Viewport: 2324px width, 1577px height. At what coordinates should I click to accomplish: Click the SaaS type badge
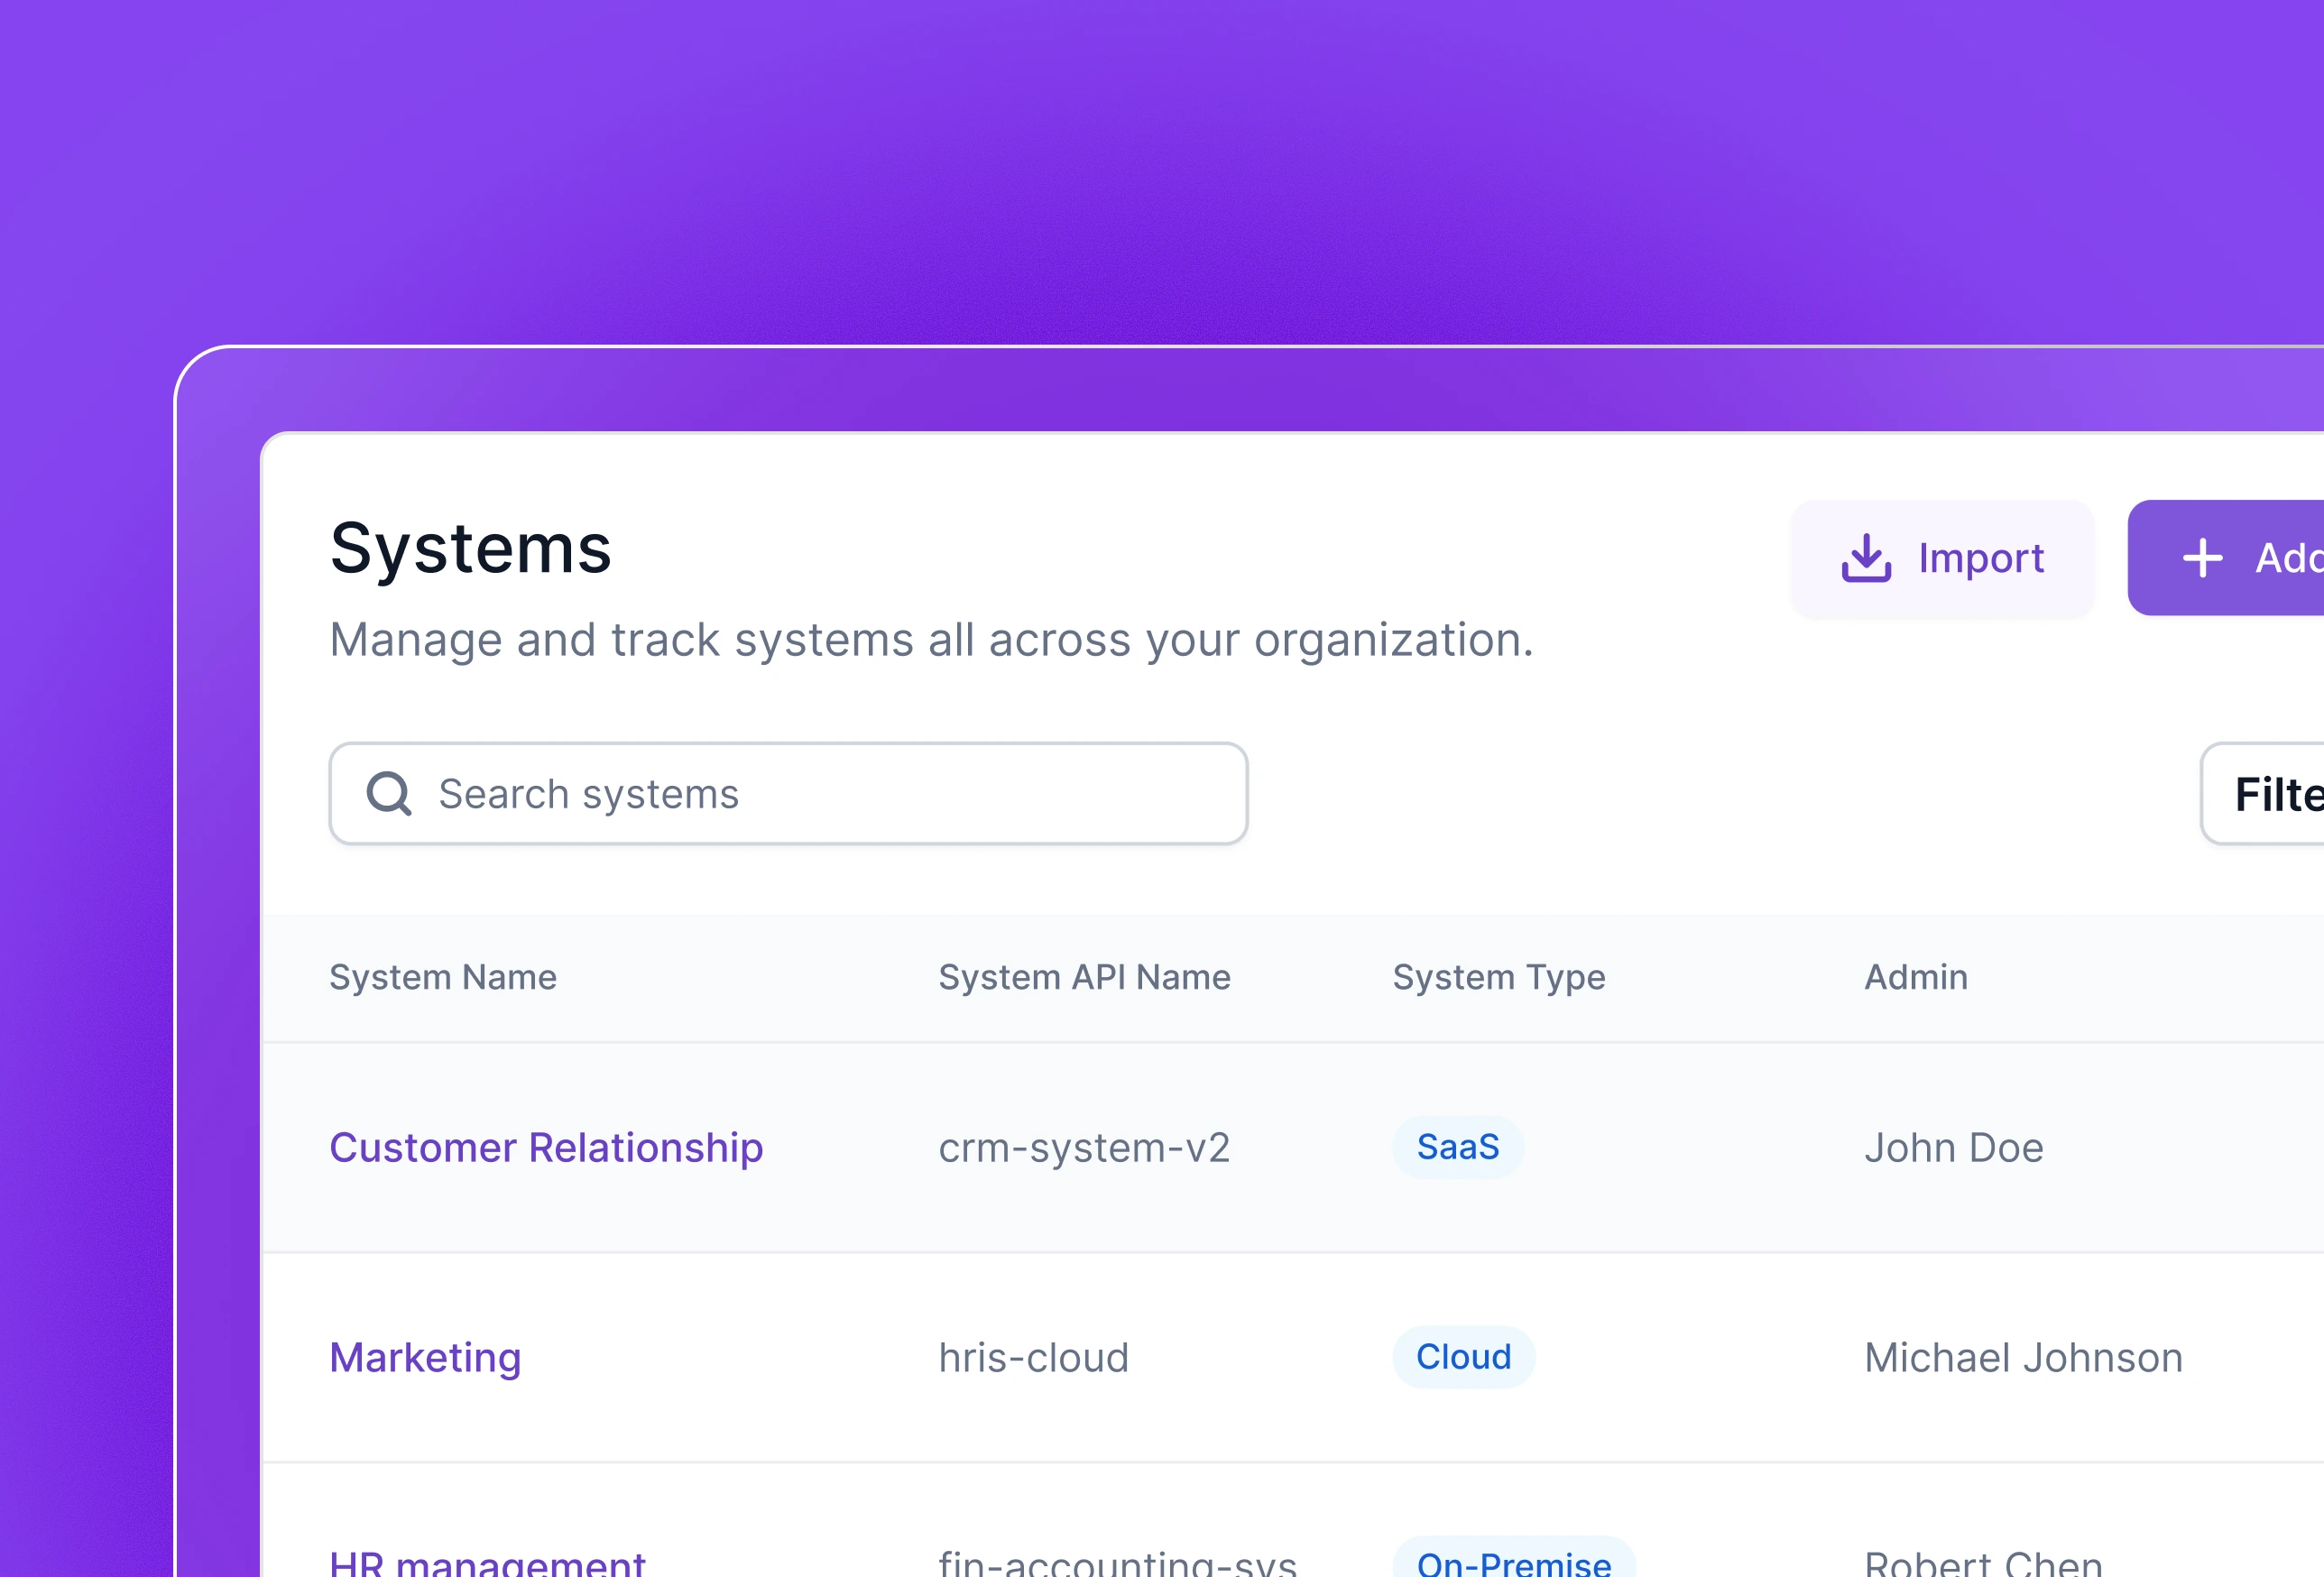[x=1458, y=1147]
